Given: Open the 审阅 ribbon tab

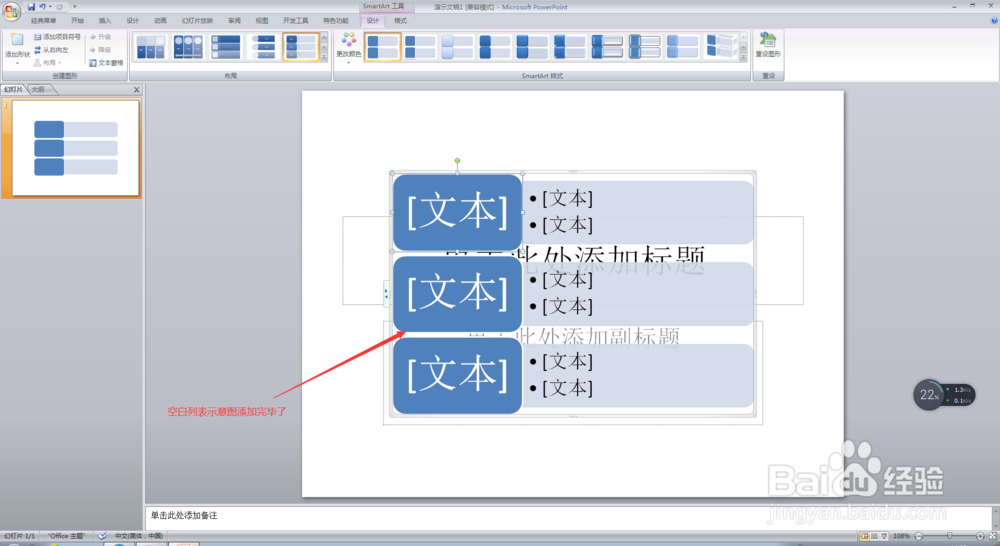Looking at the screenshot, I should click(234, 21).
